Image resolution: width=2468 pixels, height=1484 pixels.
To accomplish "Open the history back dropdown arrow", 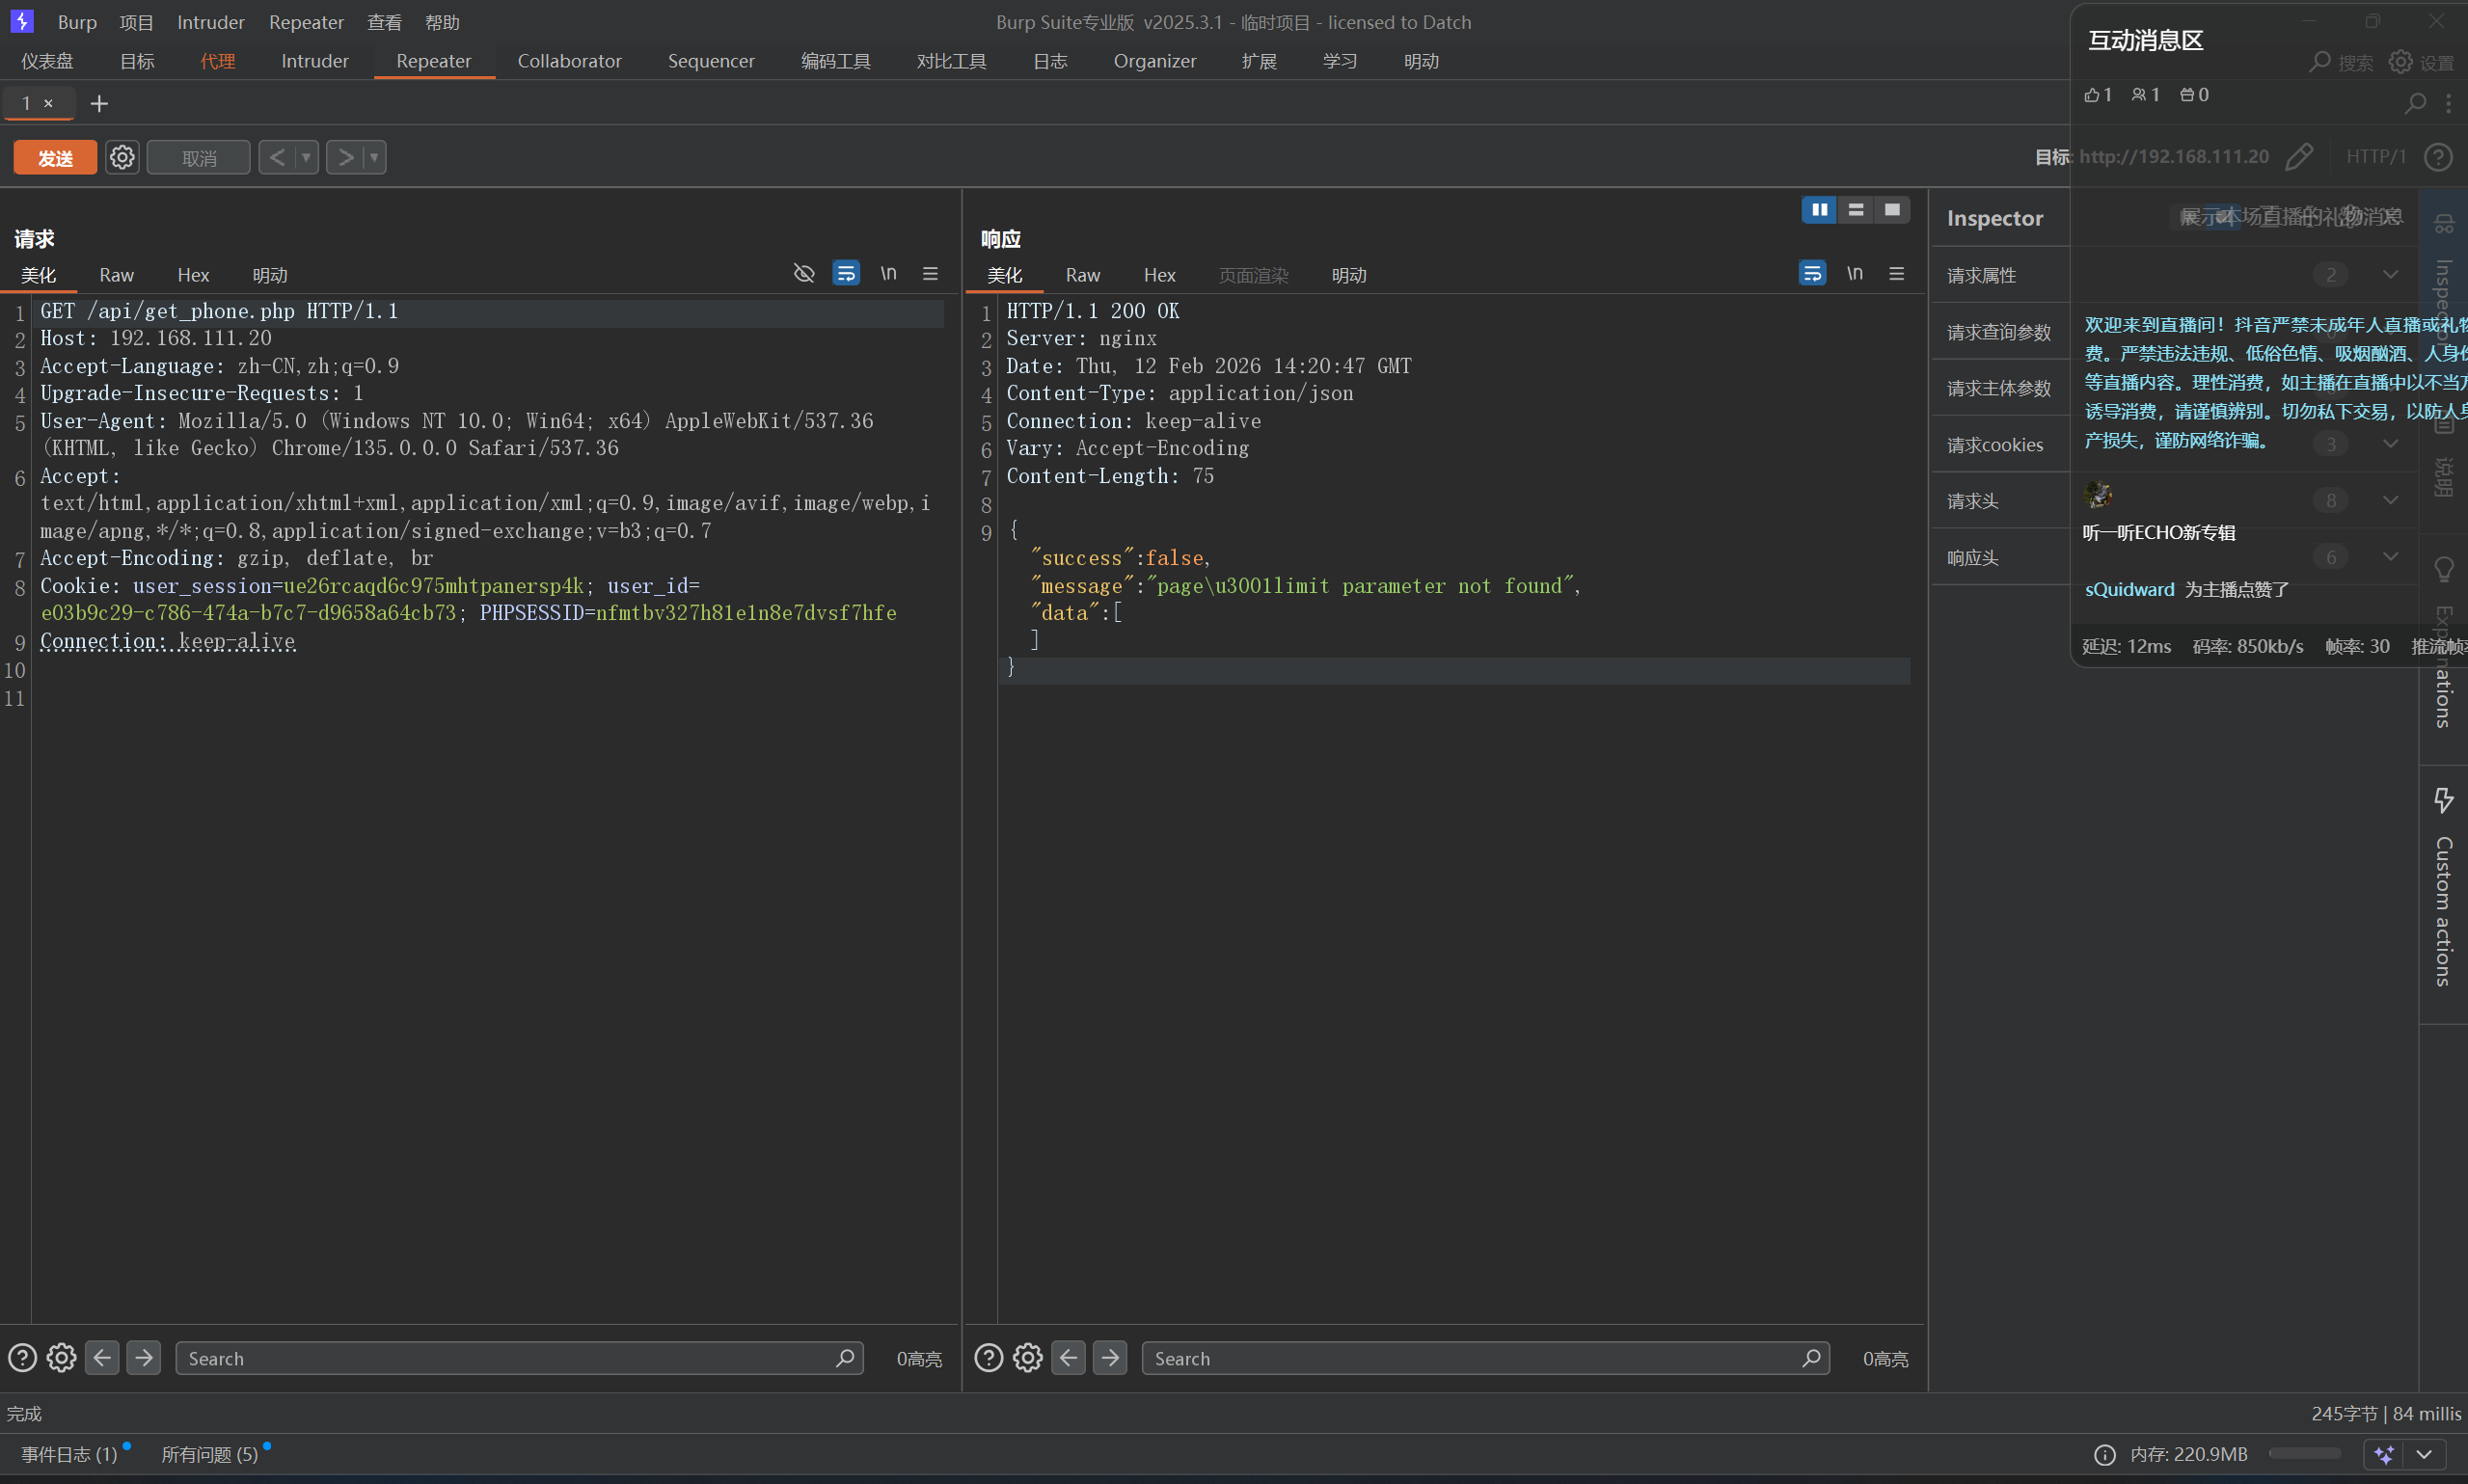I will pos(306,157).
